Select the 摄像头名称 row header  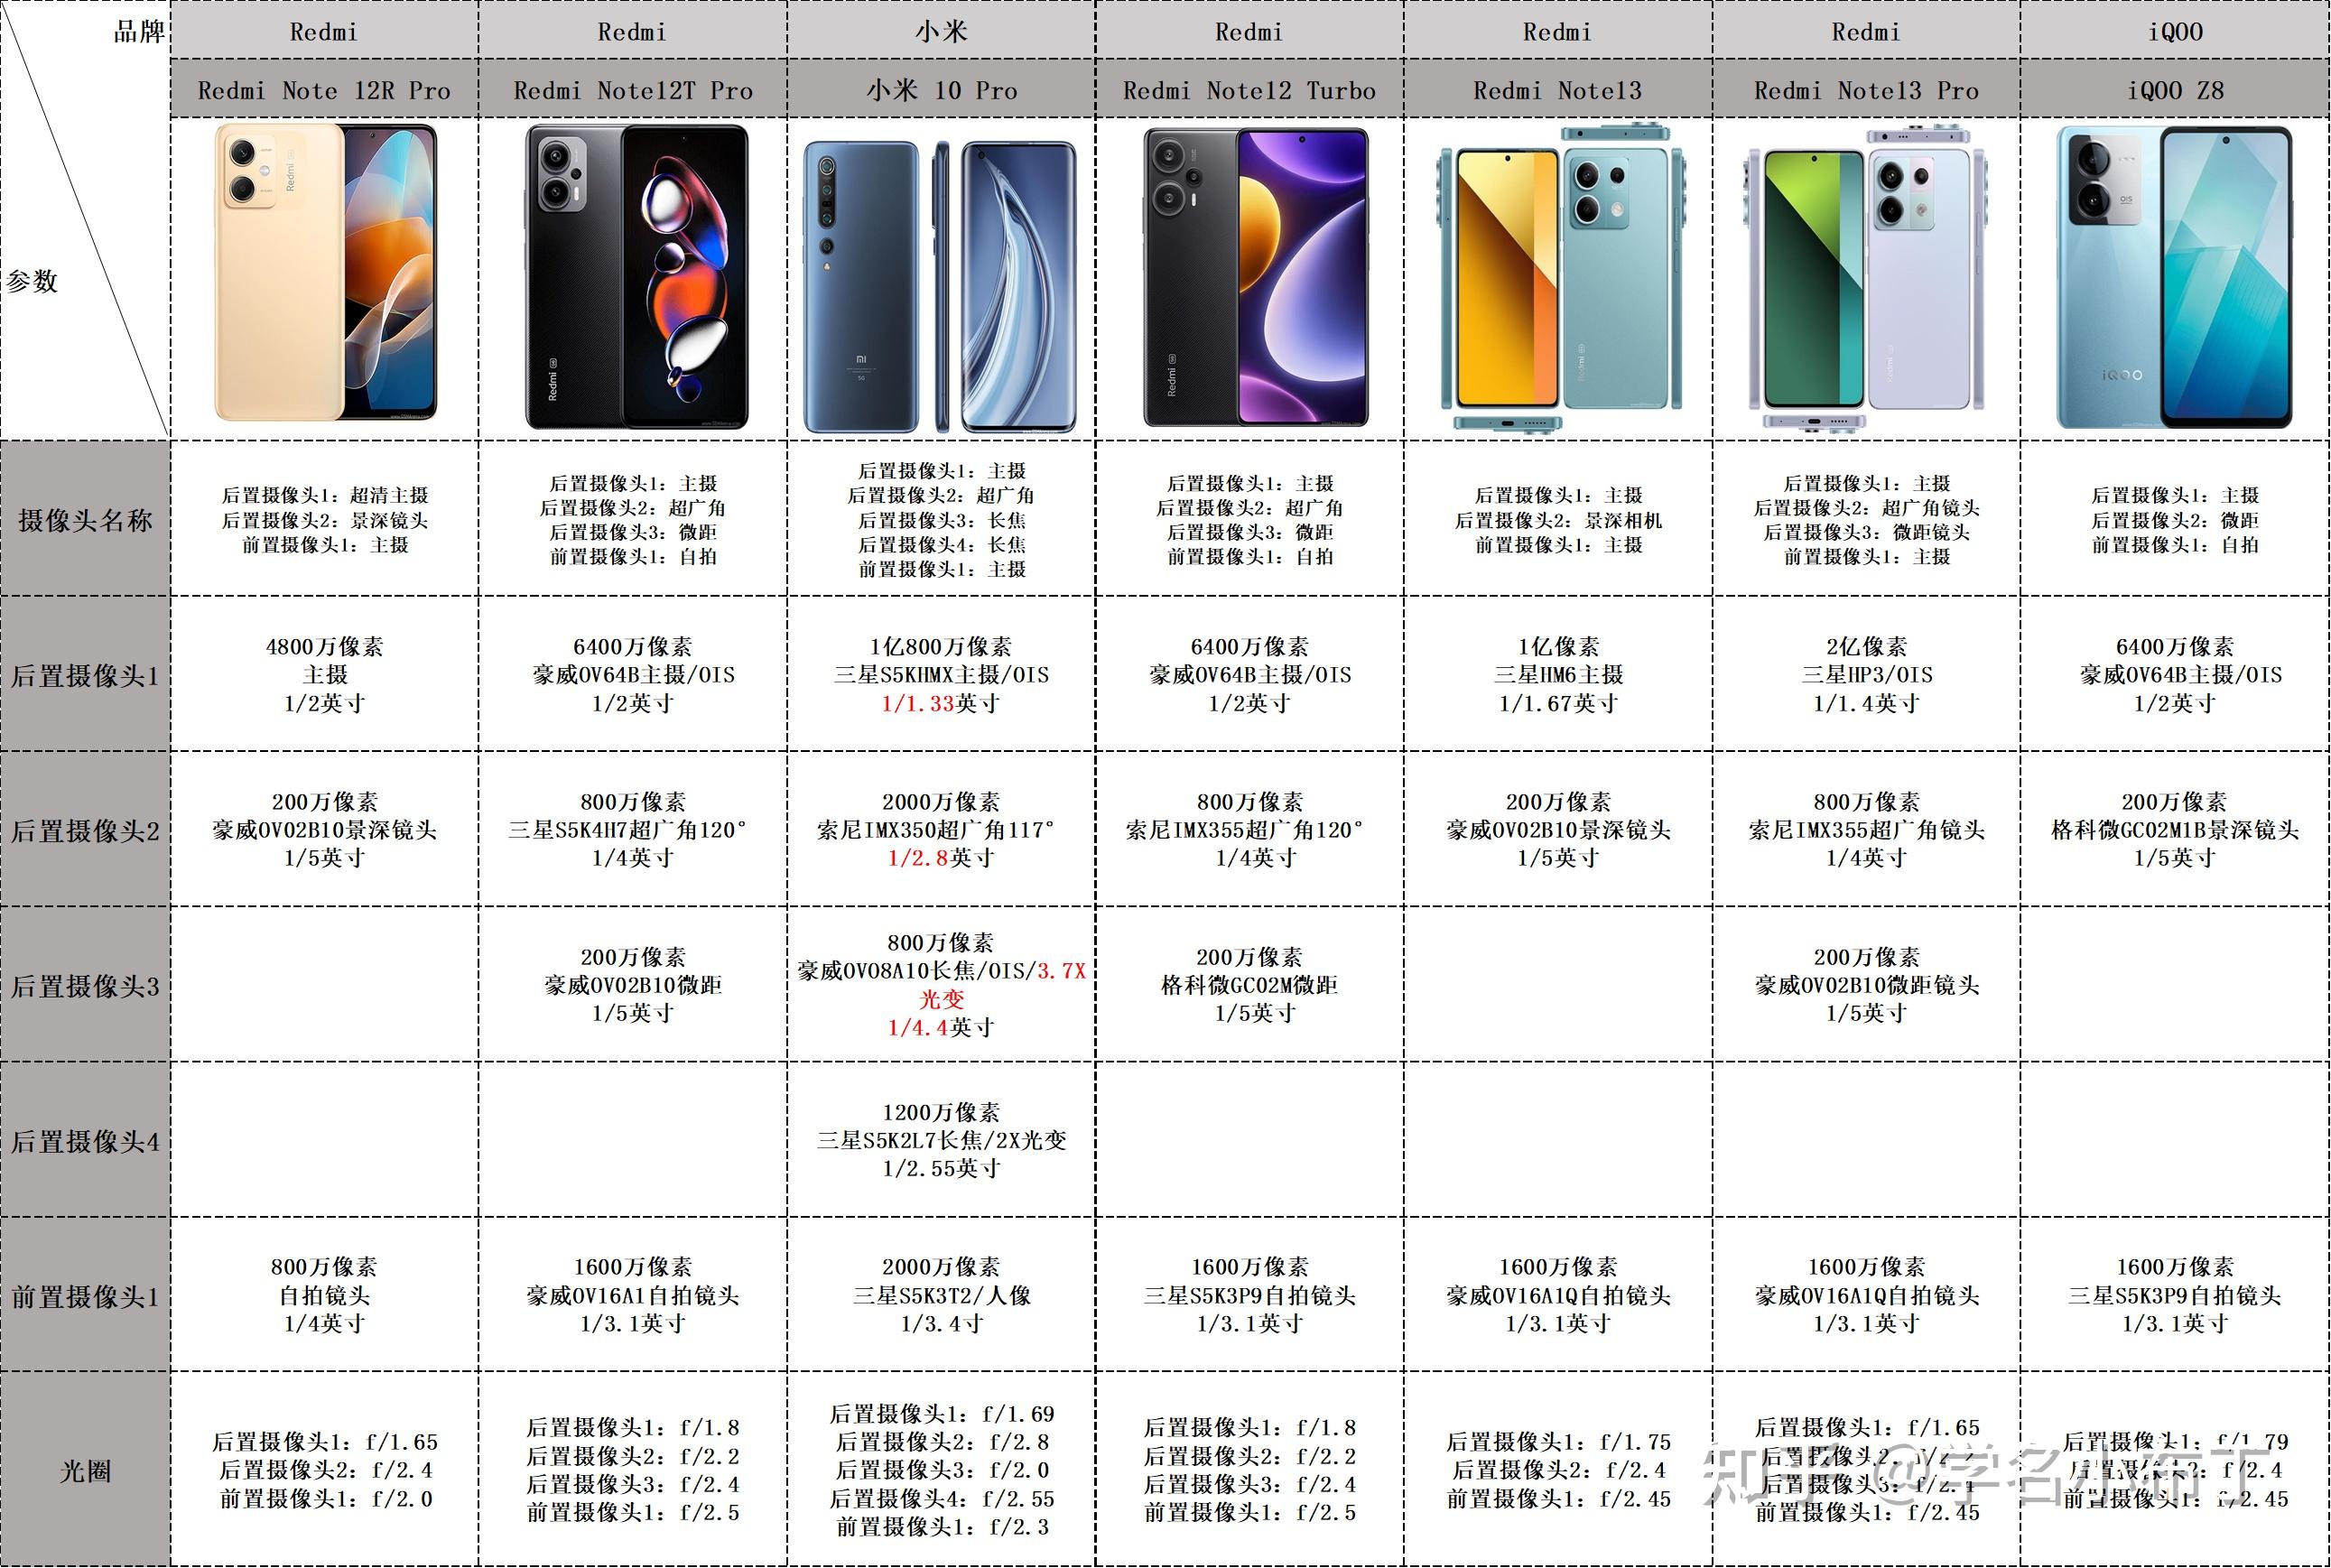tap(85, 519)
